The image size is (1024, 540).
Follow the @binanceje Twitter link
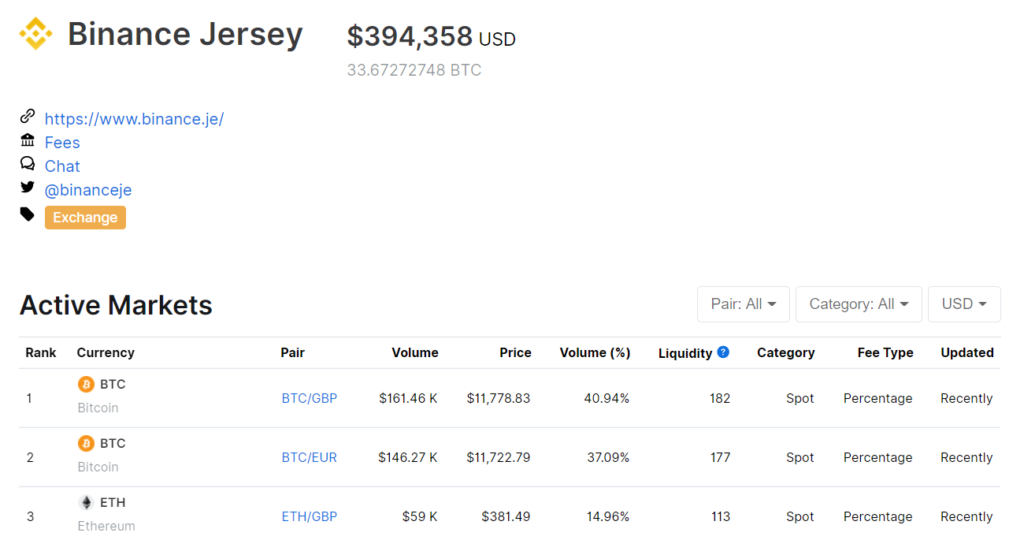[88, 190]
